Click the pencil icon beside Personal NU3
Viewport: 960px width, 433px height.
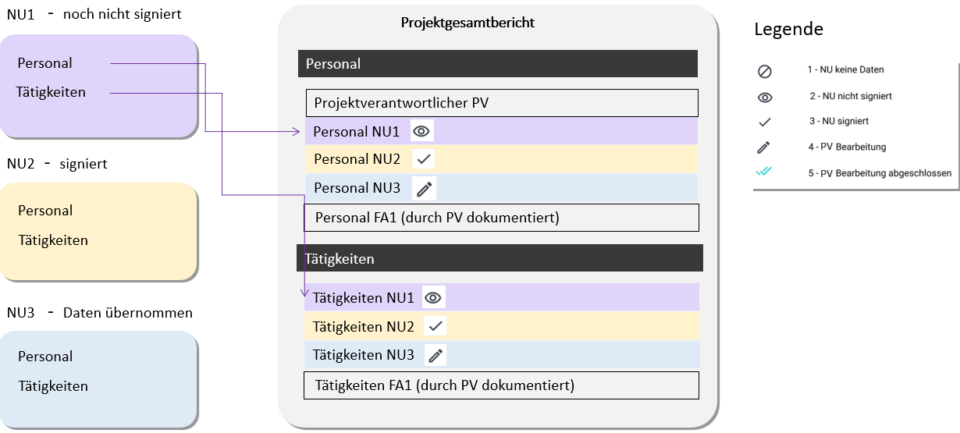[423, 187]
